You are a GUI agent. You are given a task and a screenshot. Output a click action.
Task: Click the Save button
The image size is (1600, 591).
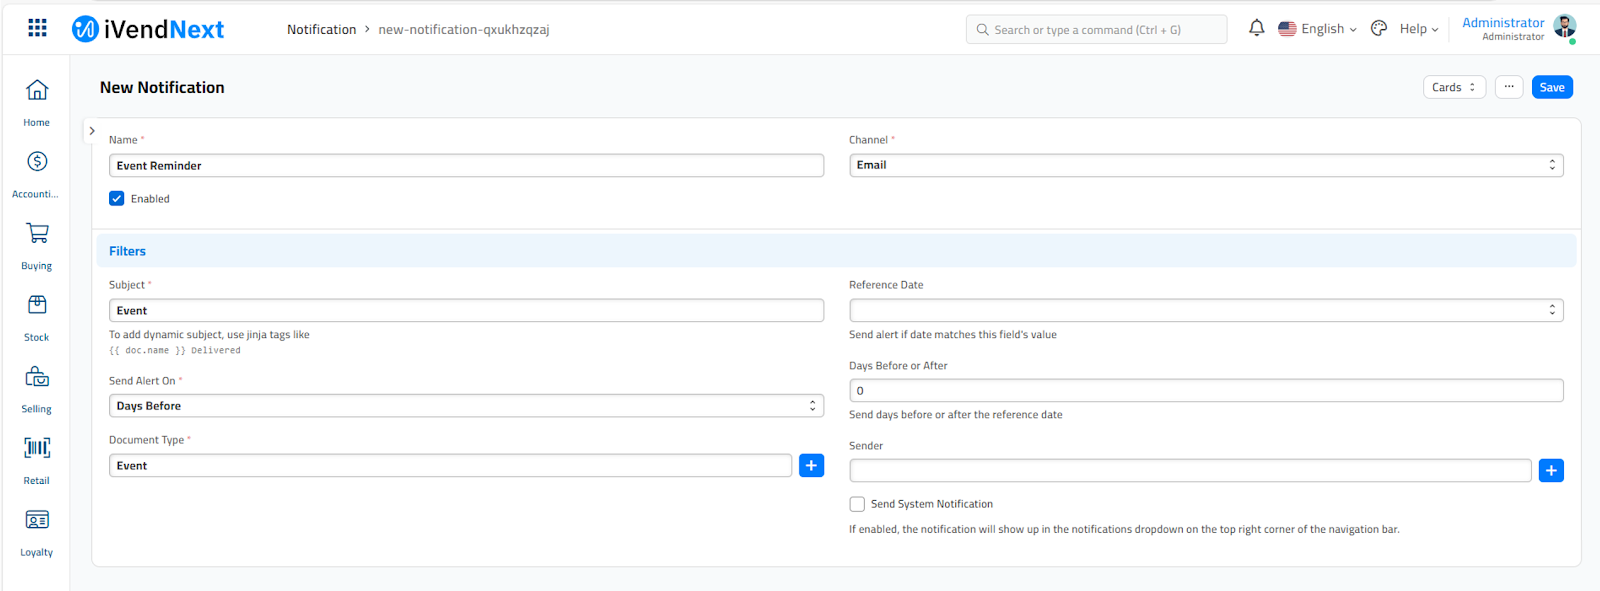click(x=1551, y=88)
